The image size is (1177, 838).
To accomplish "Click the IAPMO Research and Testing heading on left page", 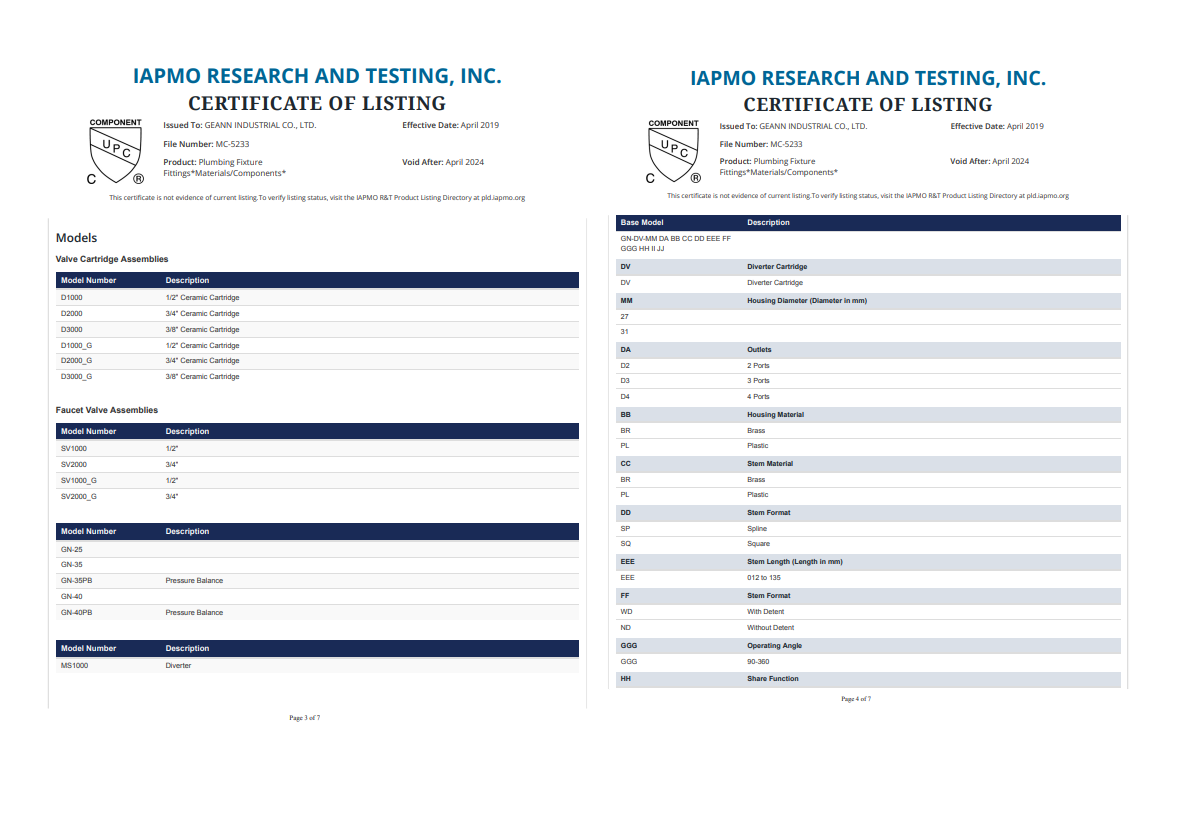I will (x=317, y=76).
